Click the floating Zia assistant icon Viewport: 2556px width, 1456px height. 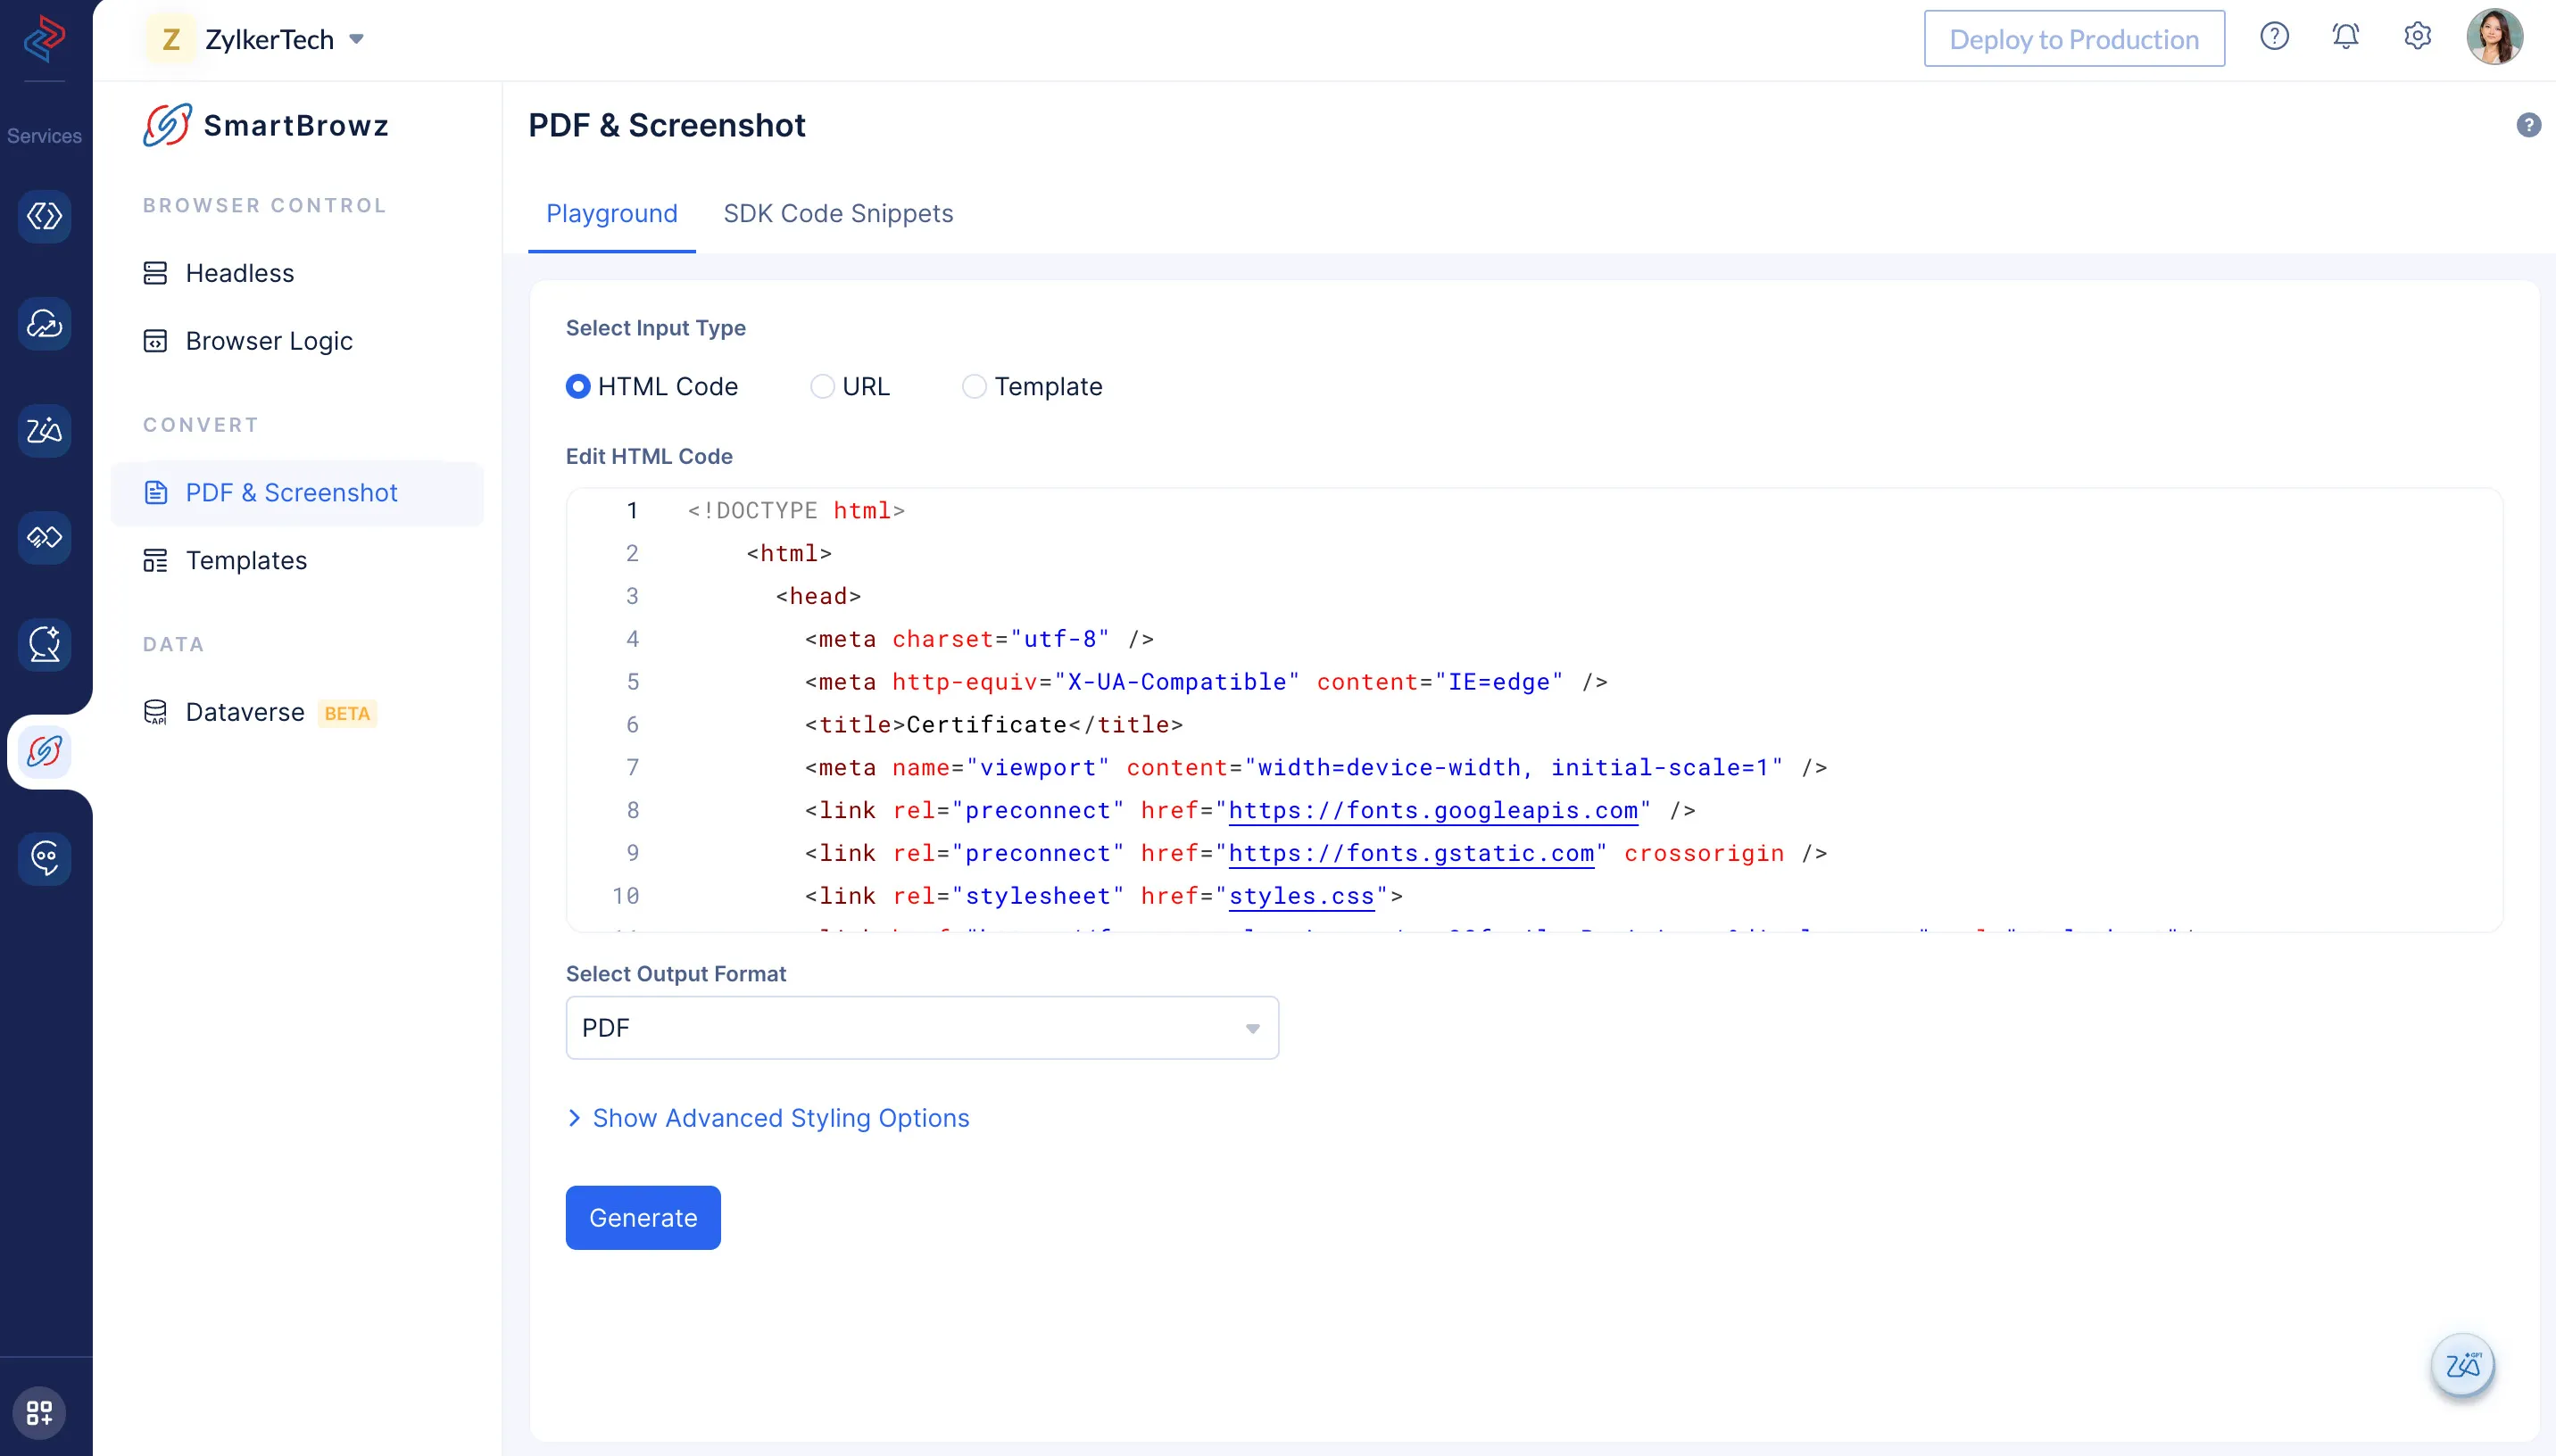tap(2462, 1365)
